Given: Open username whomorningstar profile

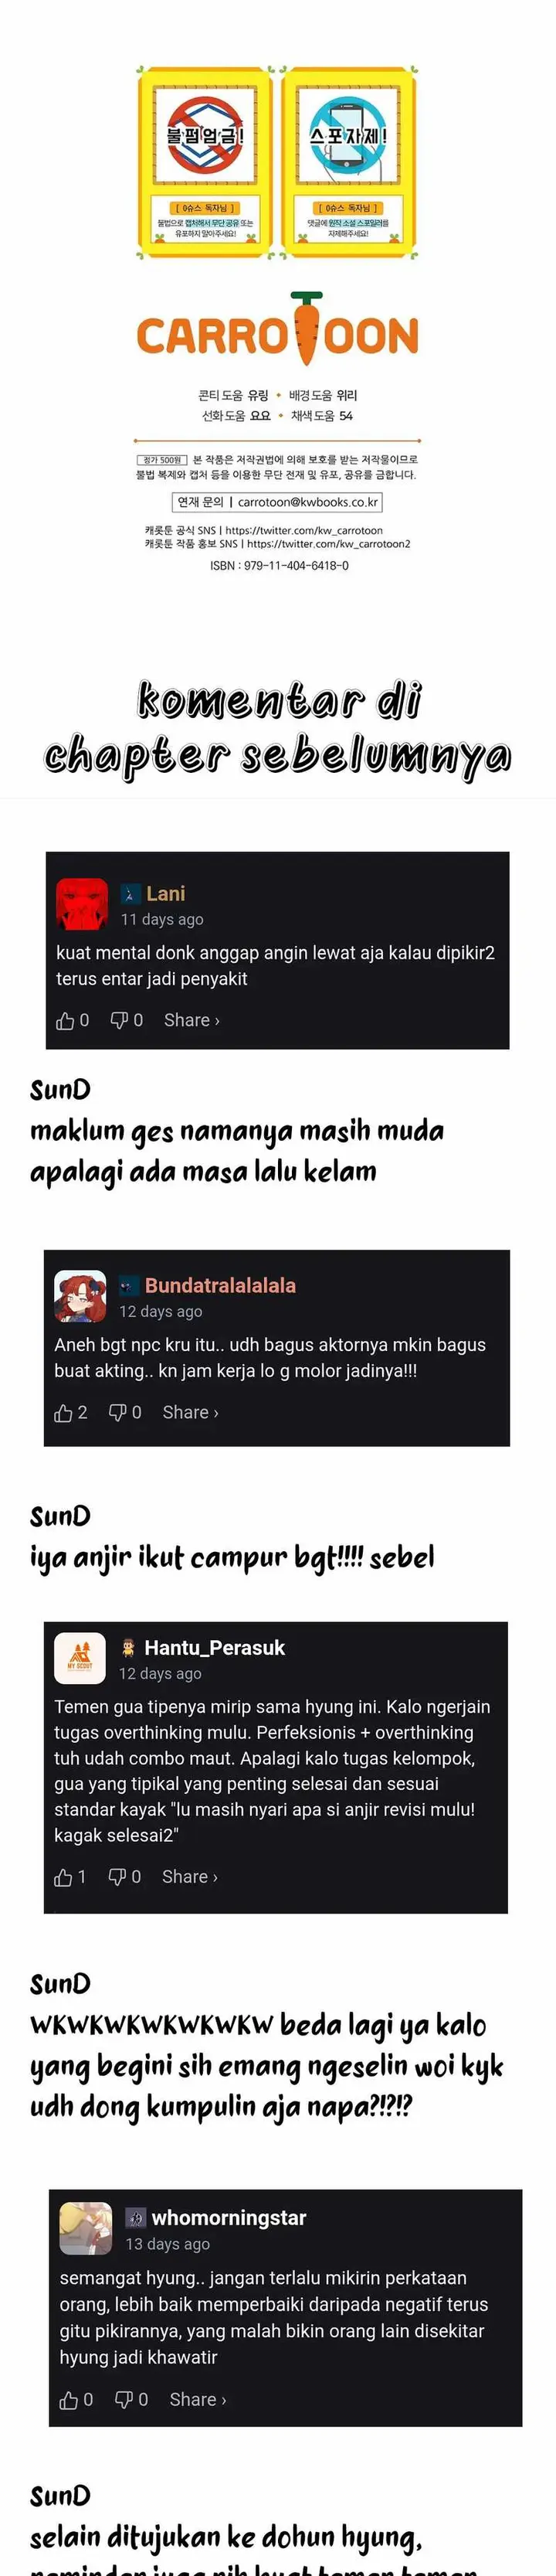Looking at the screenshot, I should tap(229, 2218).
